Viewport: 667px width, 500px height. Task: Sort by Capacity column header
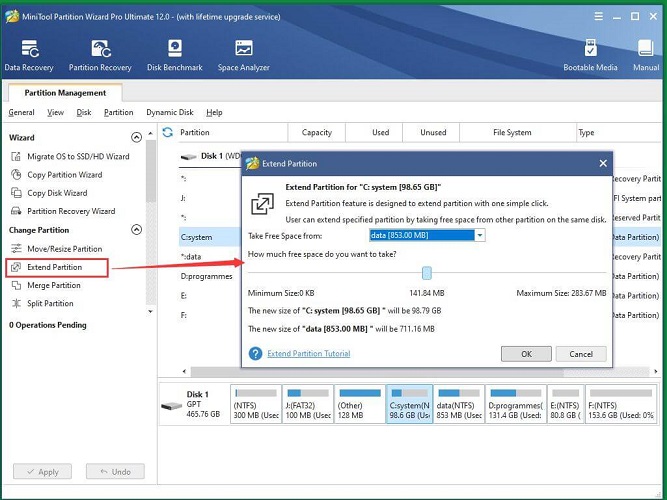pos(316,132)
